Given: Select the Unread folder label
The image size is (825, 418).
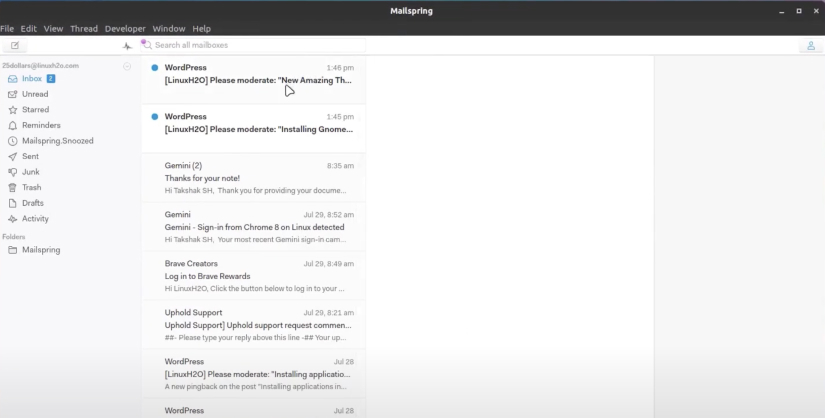Looking at the screenshot, I should coord(35,94).
